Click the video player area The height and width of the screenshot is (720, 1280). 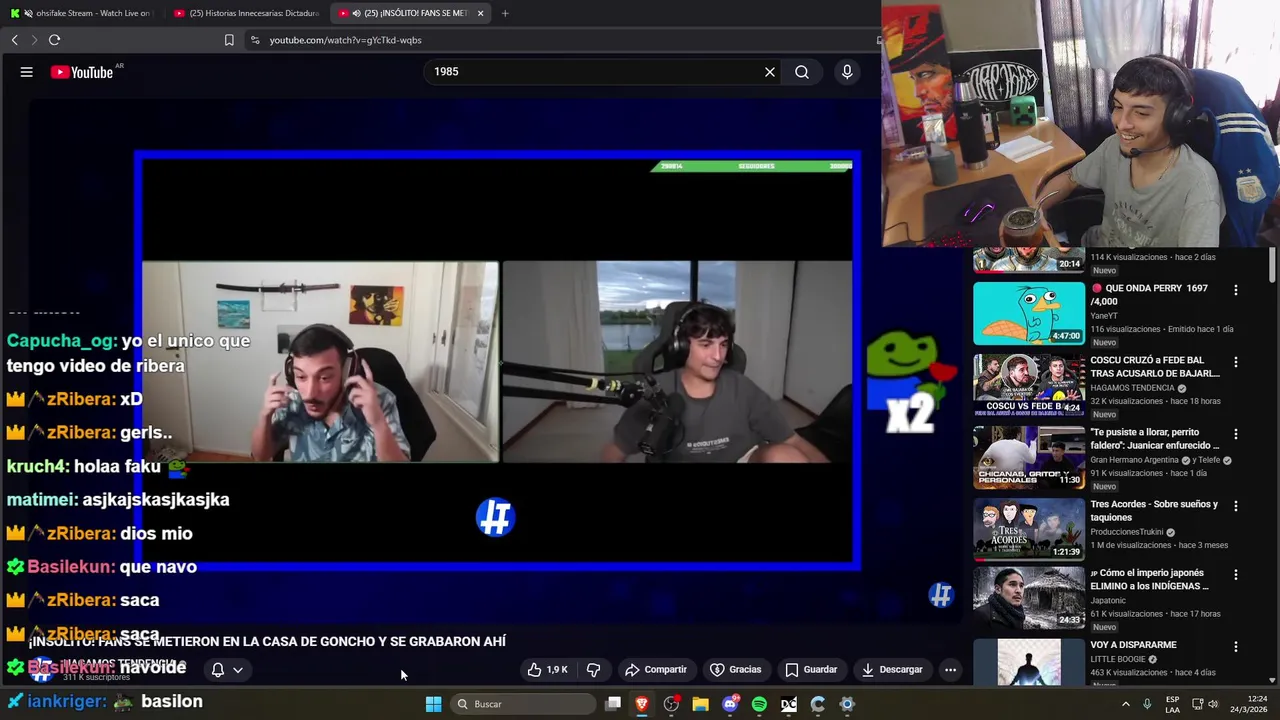tap(497, 361)
